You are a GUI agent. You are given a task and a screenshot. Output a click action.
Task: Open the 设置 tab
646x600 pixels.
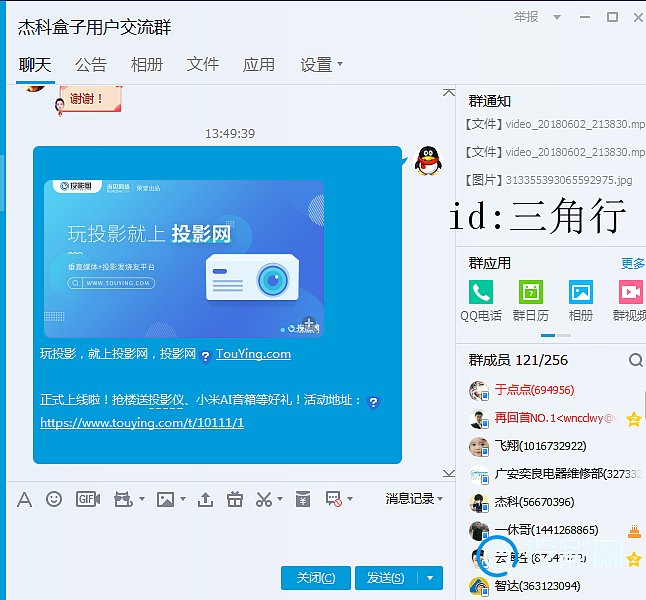point(316,65)
